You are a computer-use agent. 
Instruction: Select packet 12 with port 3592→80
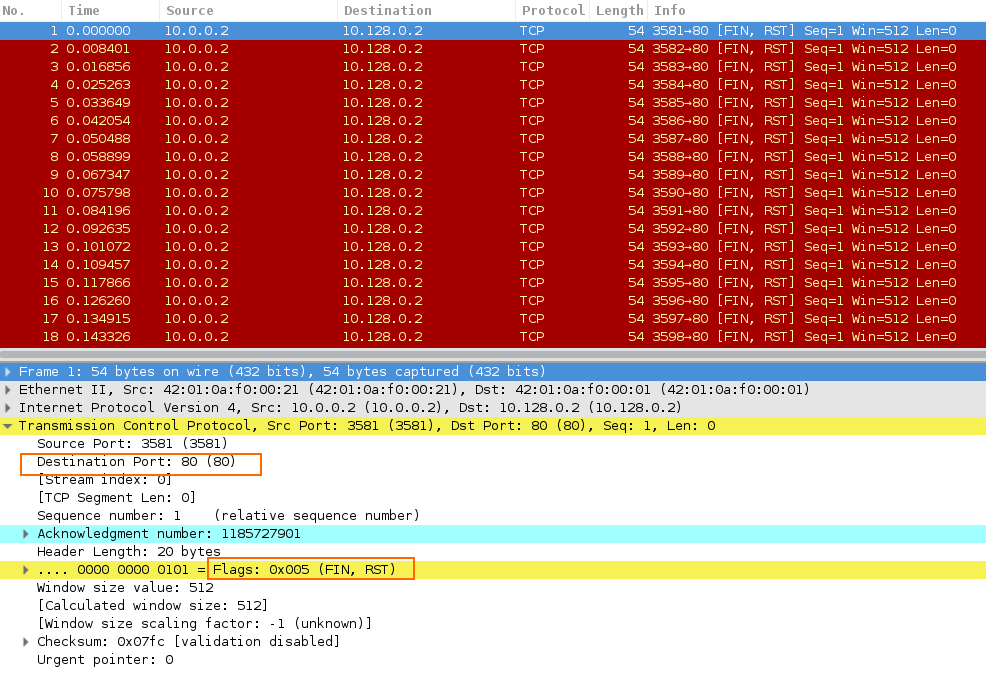tap(493, 228)
